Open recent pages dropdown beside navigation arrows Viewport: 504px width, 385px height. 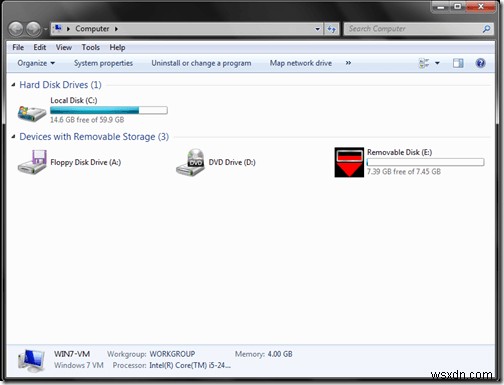click(45, 29)
